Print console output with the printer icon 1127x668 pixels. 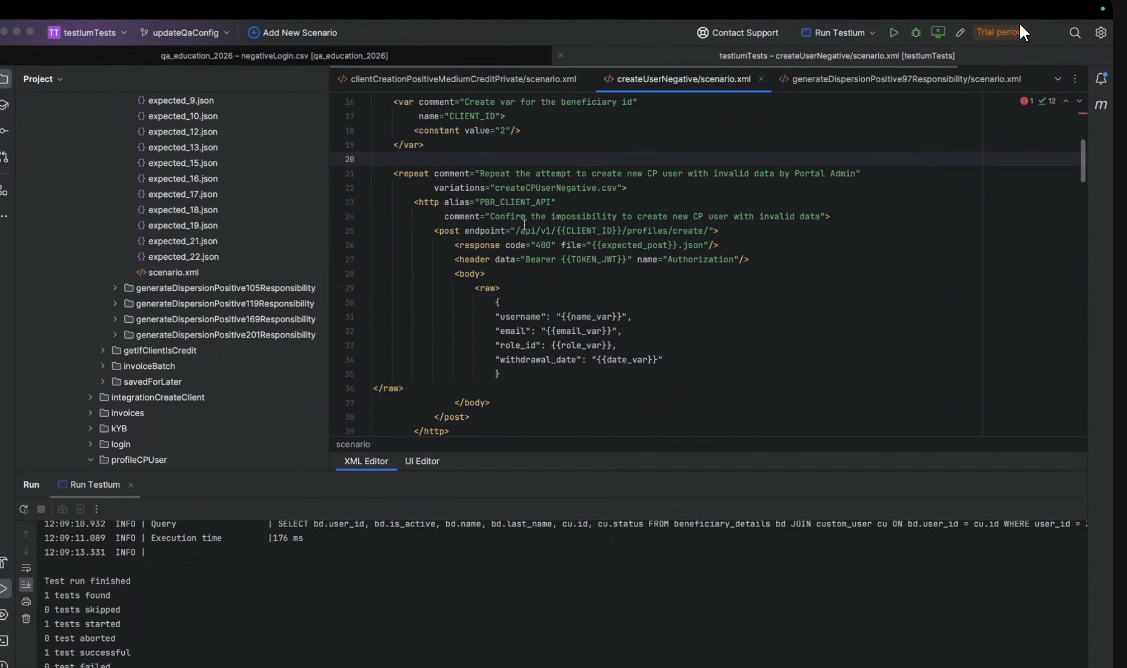click(26, 601)
